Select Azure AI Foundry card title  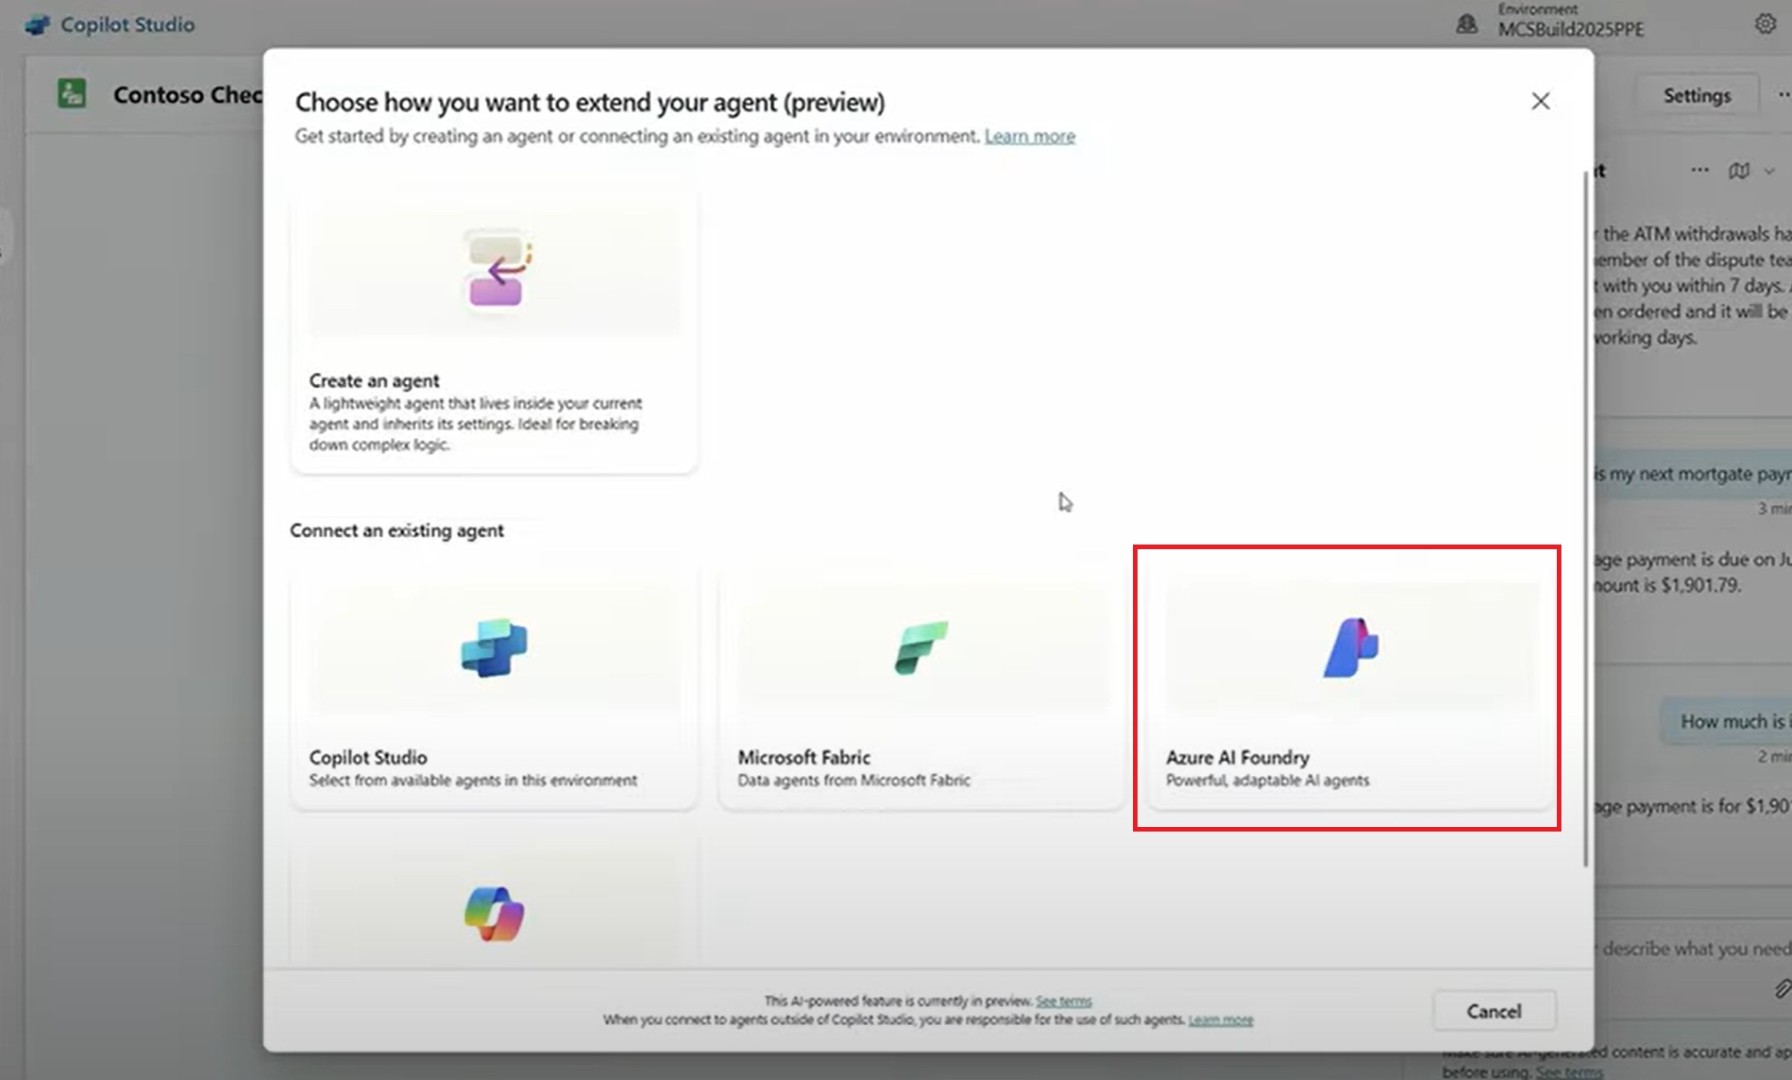click(x=1237, y=758)
